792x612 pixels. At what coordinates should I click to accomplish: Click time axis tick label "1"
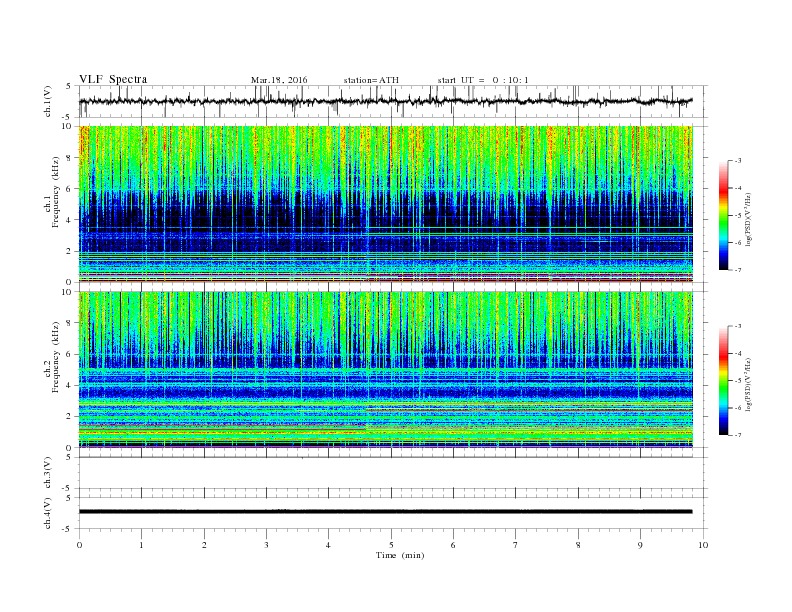141,545
